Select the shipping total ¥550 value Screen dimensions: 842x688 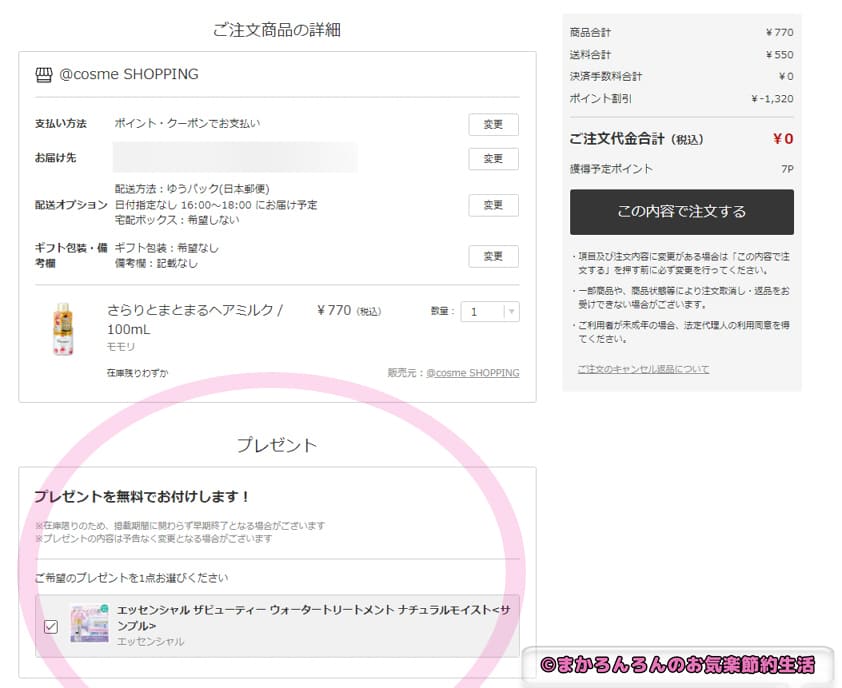[780, 55]
